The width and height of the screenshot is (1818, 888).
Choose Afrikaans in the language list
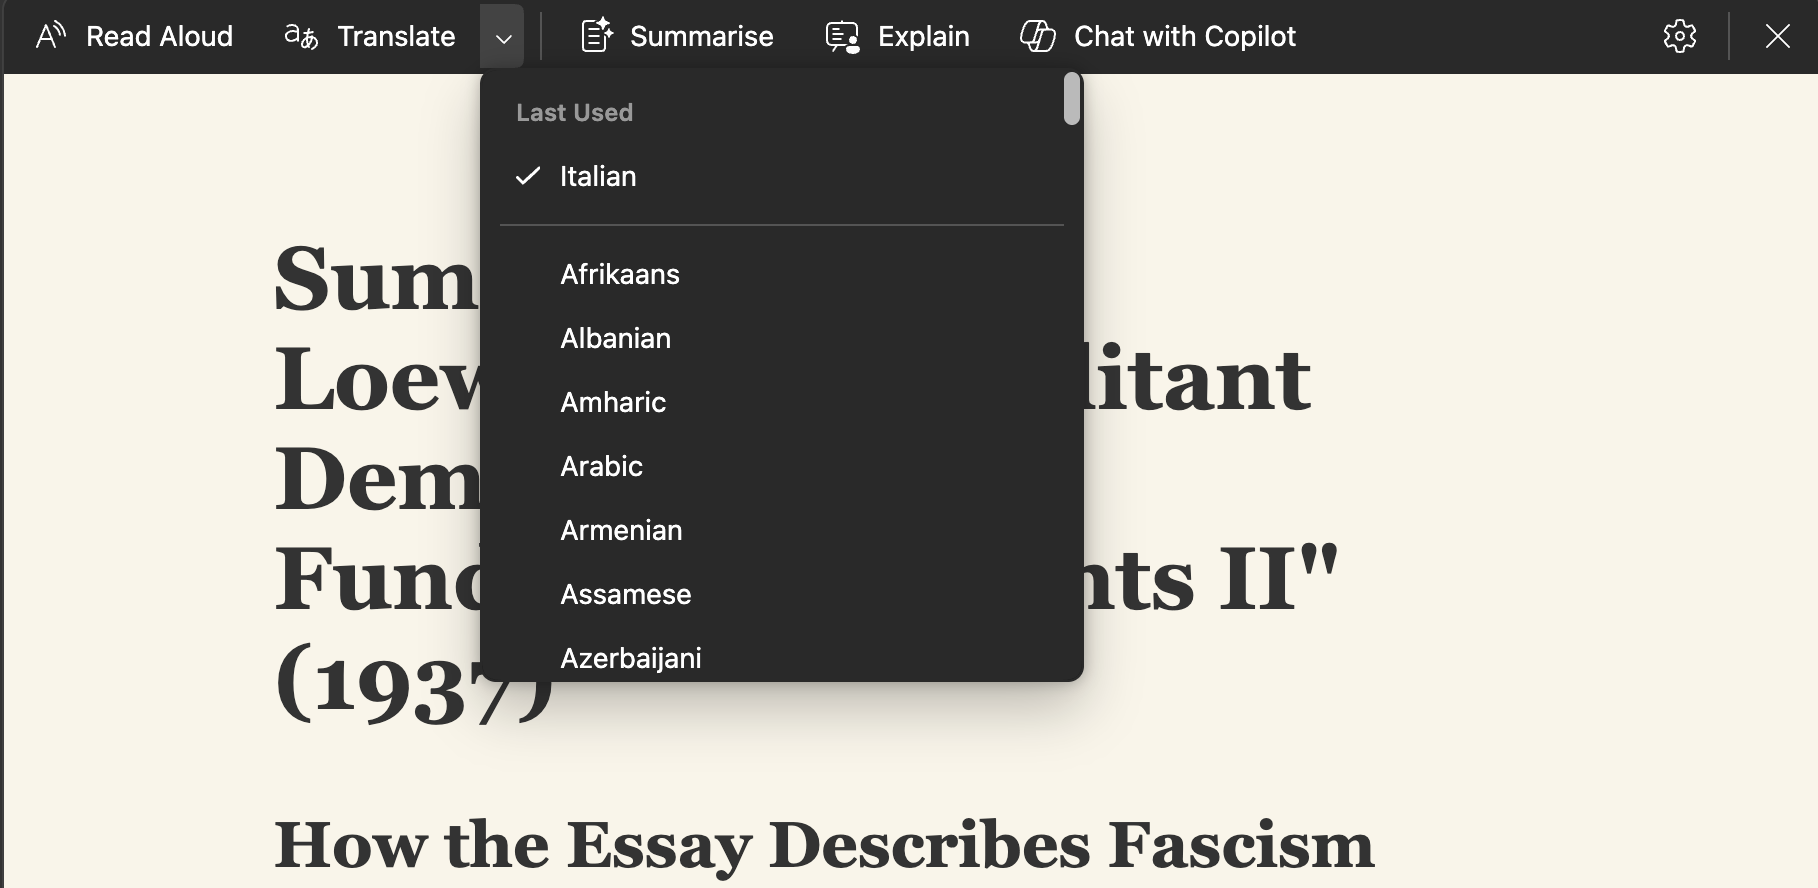781,274
